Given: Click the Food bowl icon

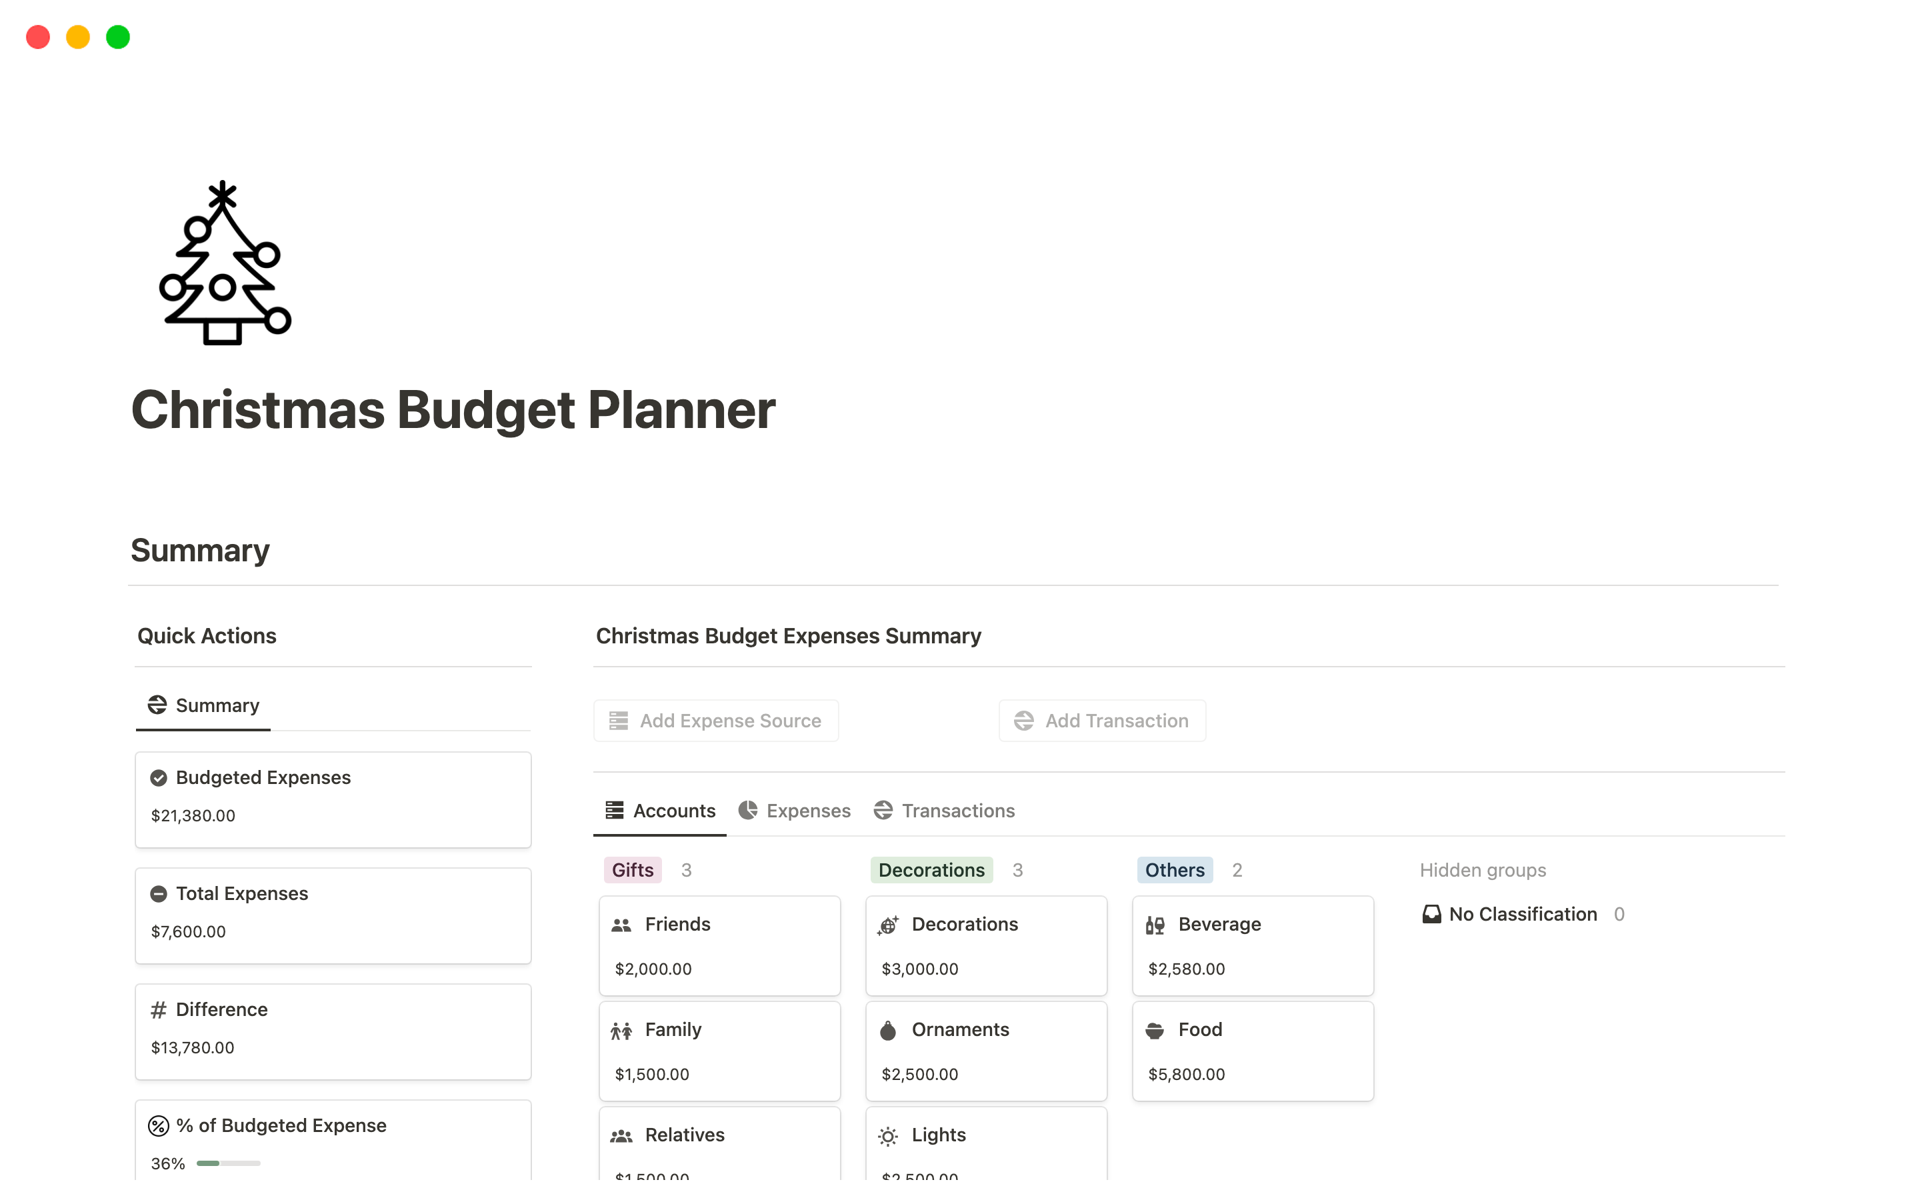Looking at the screenshot, I should tap(1155, 1030).
